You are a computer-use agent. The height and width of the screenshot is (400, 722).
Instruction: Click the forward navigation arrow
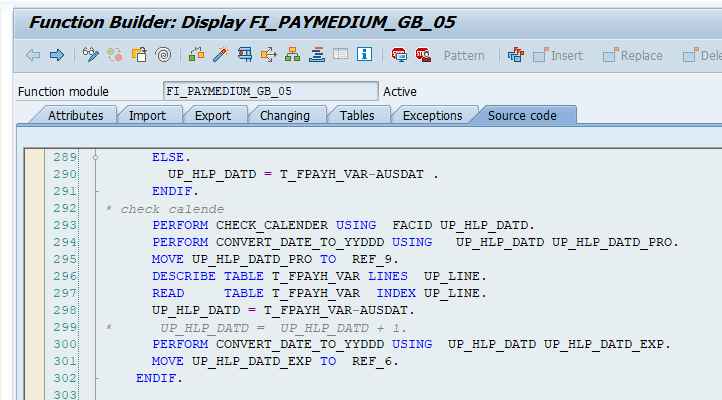coord(56,55)
